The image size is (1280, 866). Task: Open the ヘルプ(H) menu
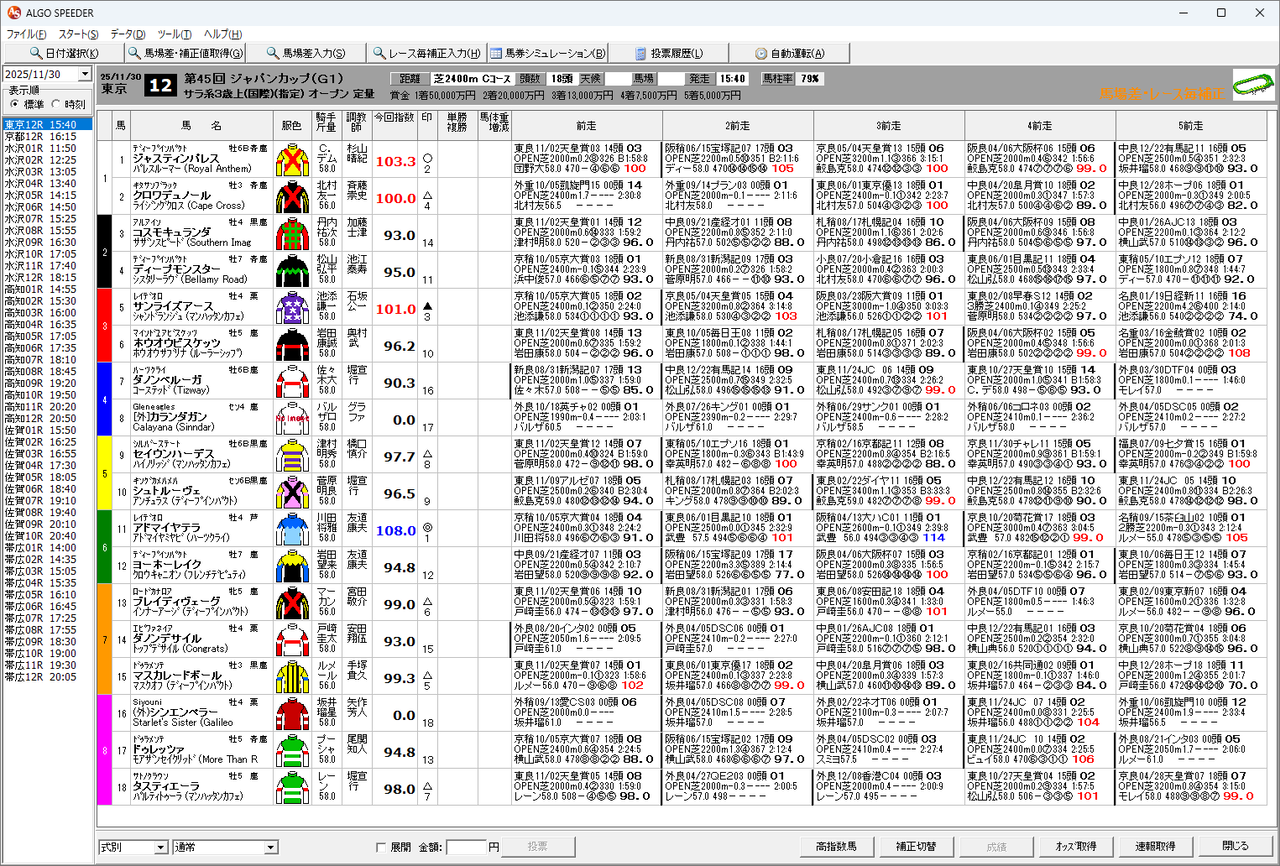222,33
